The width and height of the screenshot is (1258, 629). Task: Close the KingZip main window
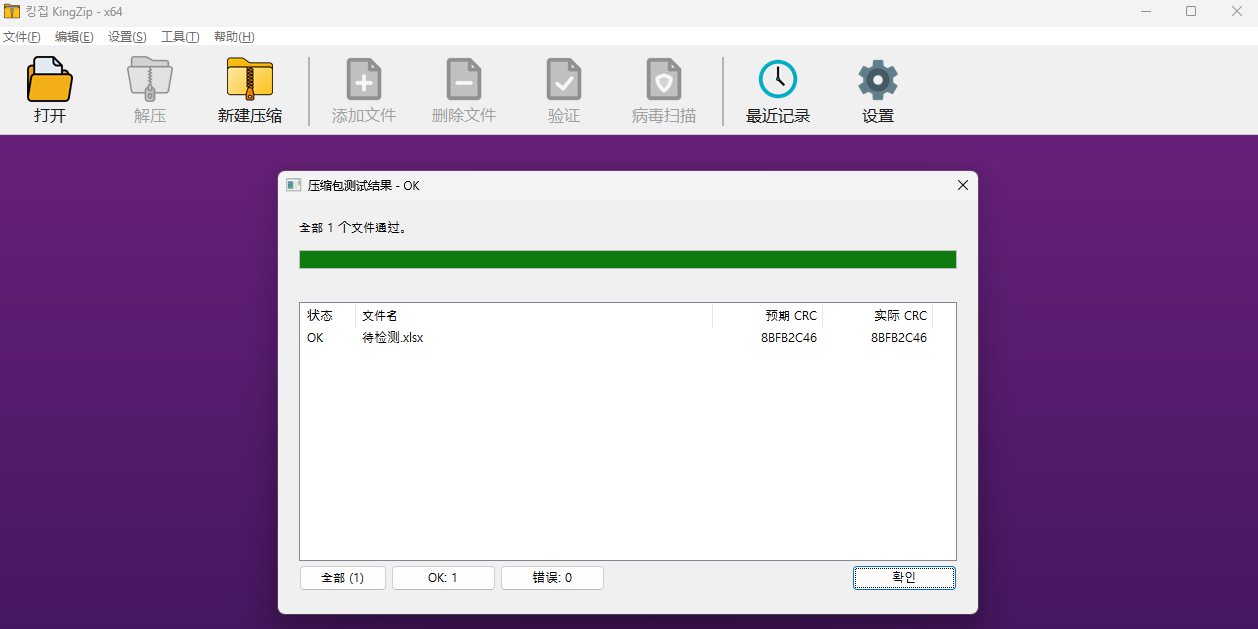(x=1237, y=11)
